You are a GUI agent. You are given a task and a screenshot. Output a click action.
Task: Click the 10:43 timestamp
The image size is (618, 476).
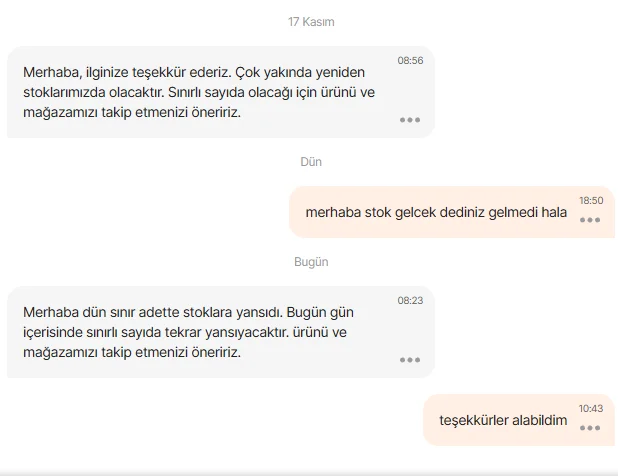[x=590, y=408]
